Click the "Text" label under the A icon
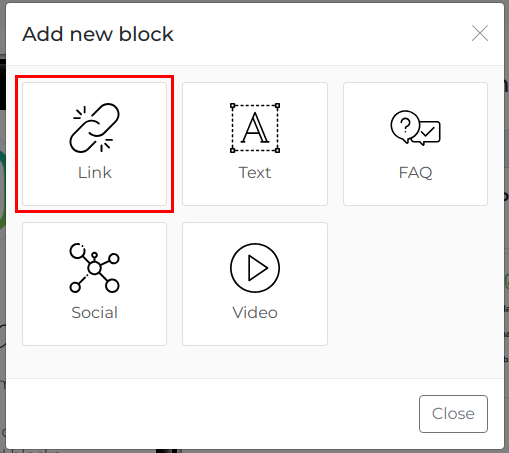The image size is (509, 453). pyautogui.click(x=255, y=173)
